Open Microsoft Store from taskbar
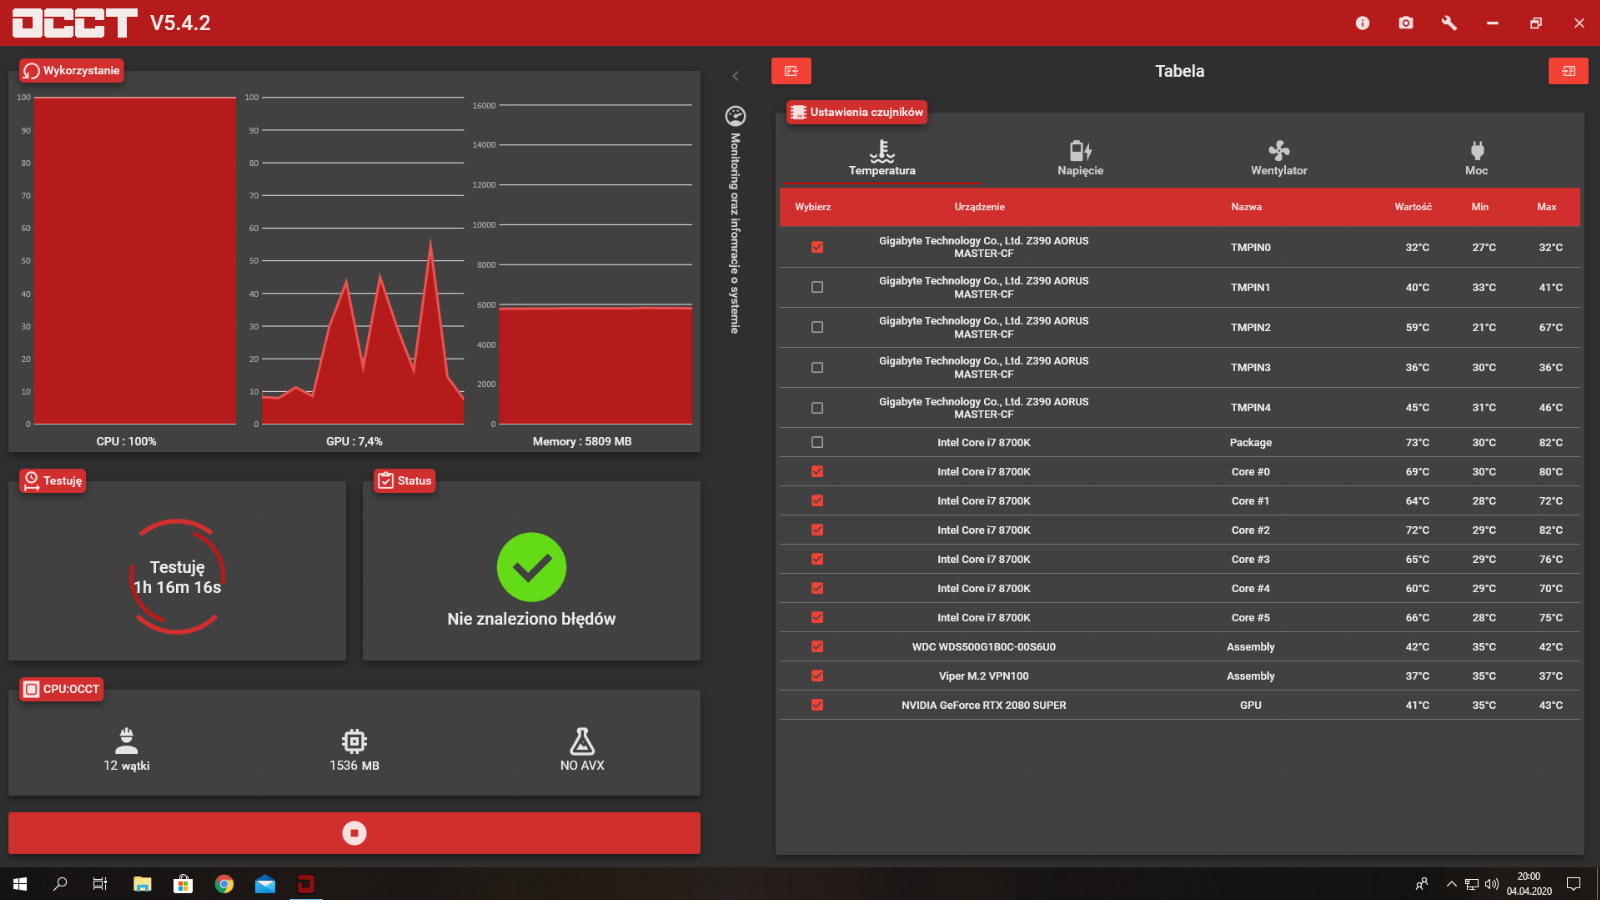This screenshot has width=1600, height=900. click(x=183, y=884)
